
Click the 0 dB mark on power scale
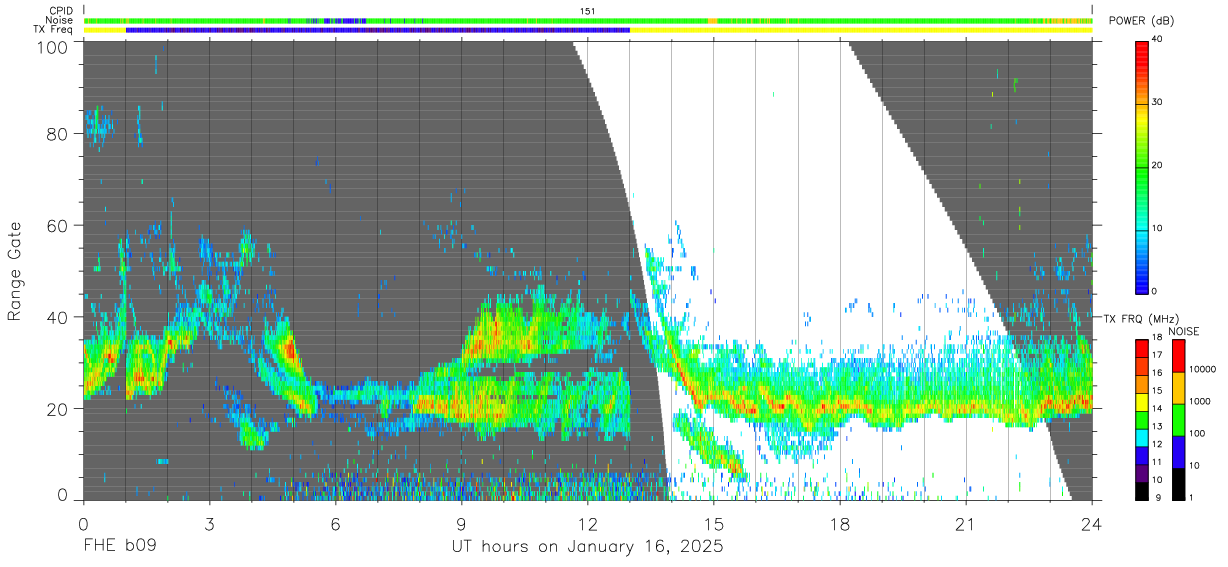[1154, 291]
